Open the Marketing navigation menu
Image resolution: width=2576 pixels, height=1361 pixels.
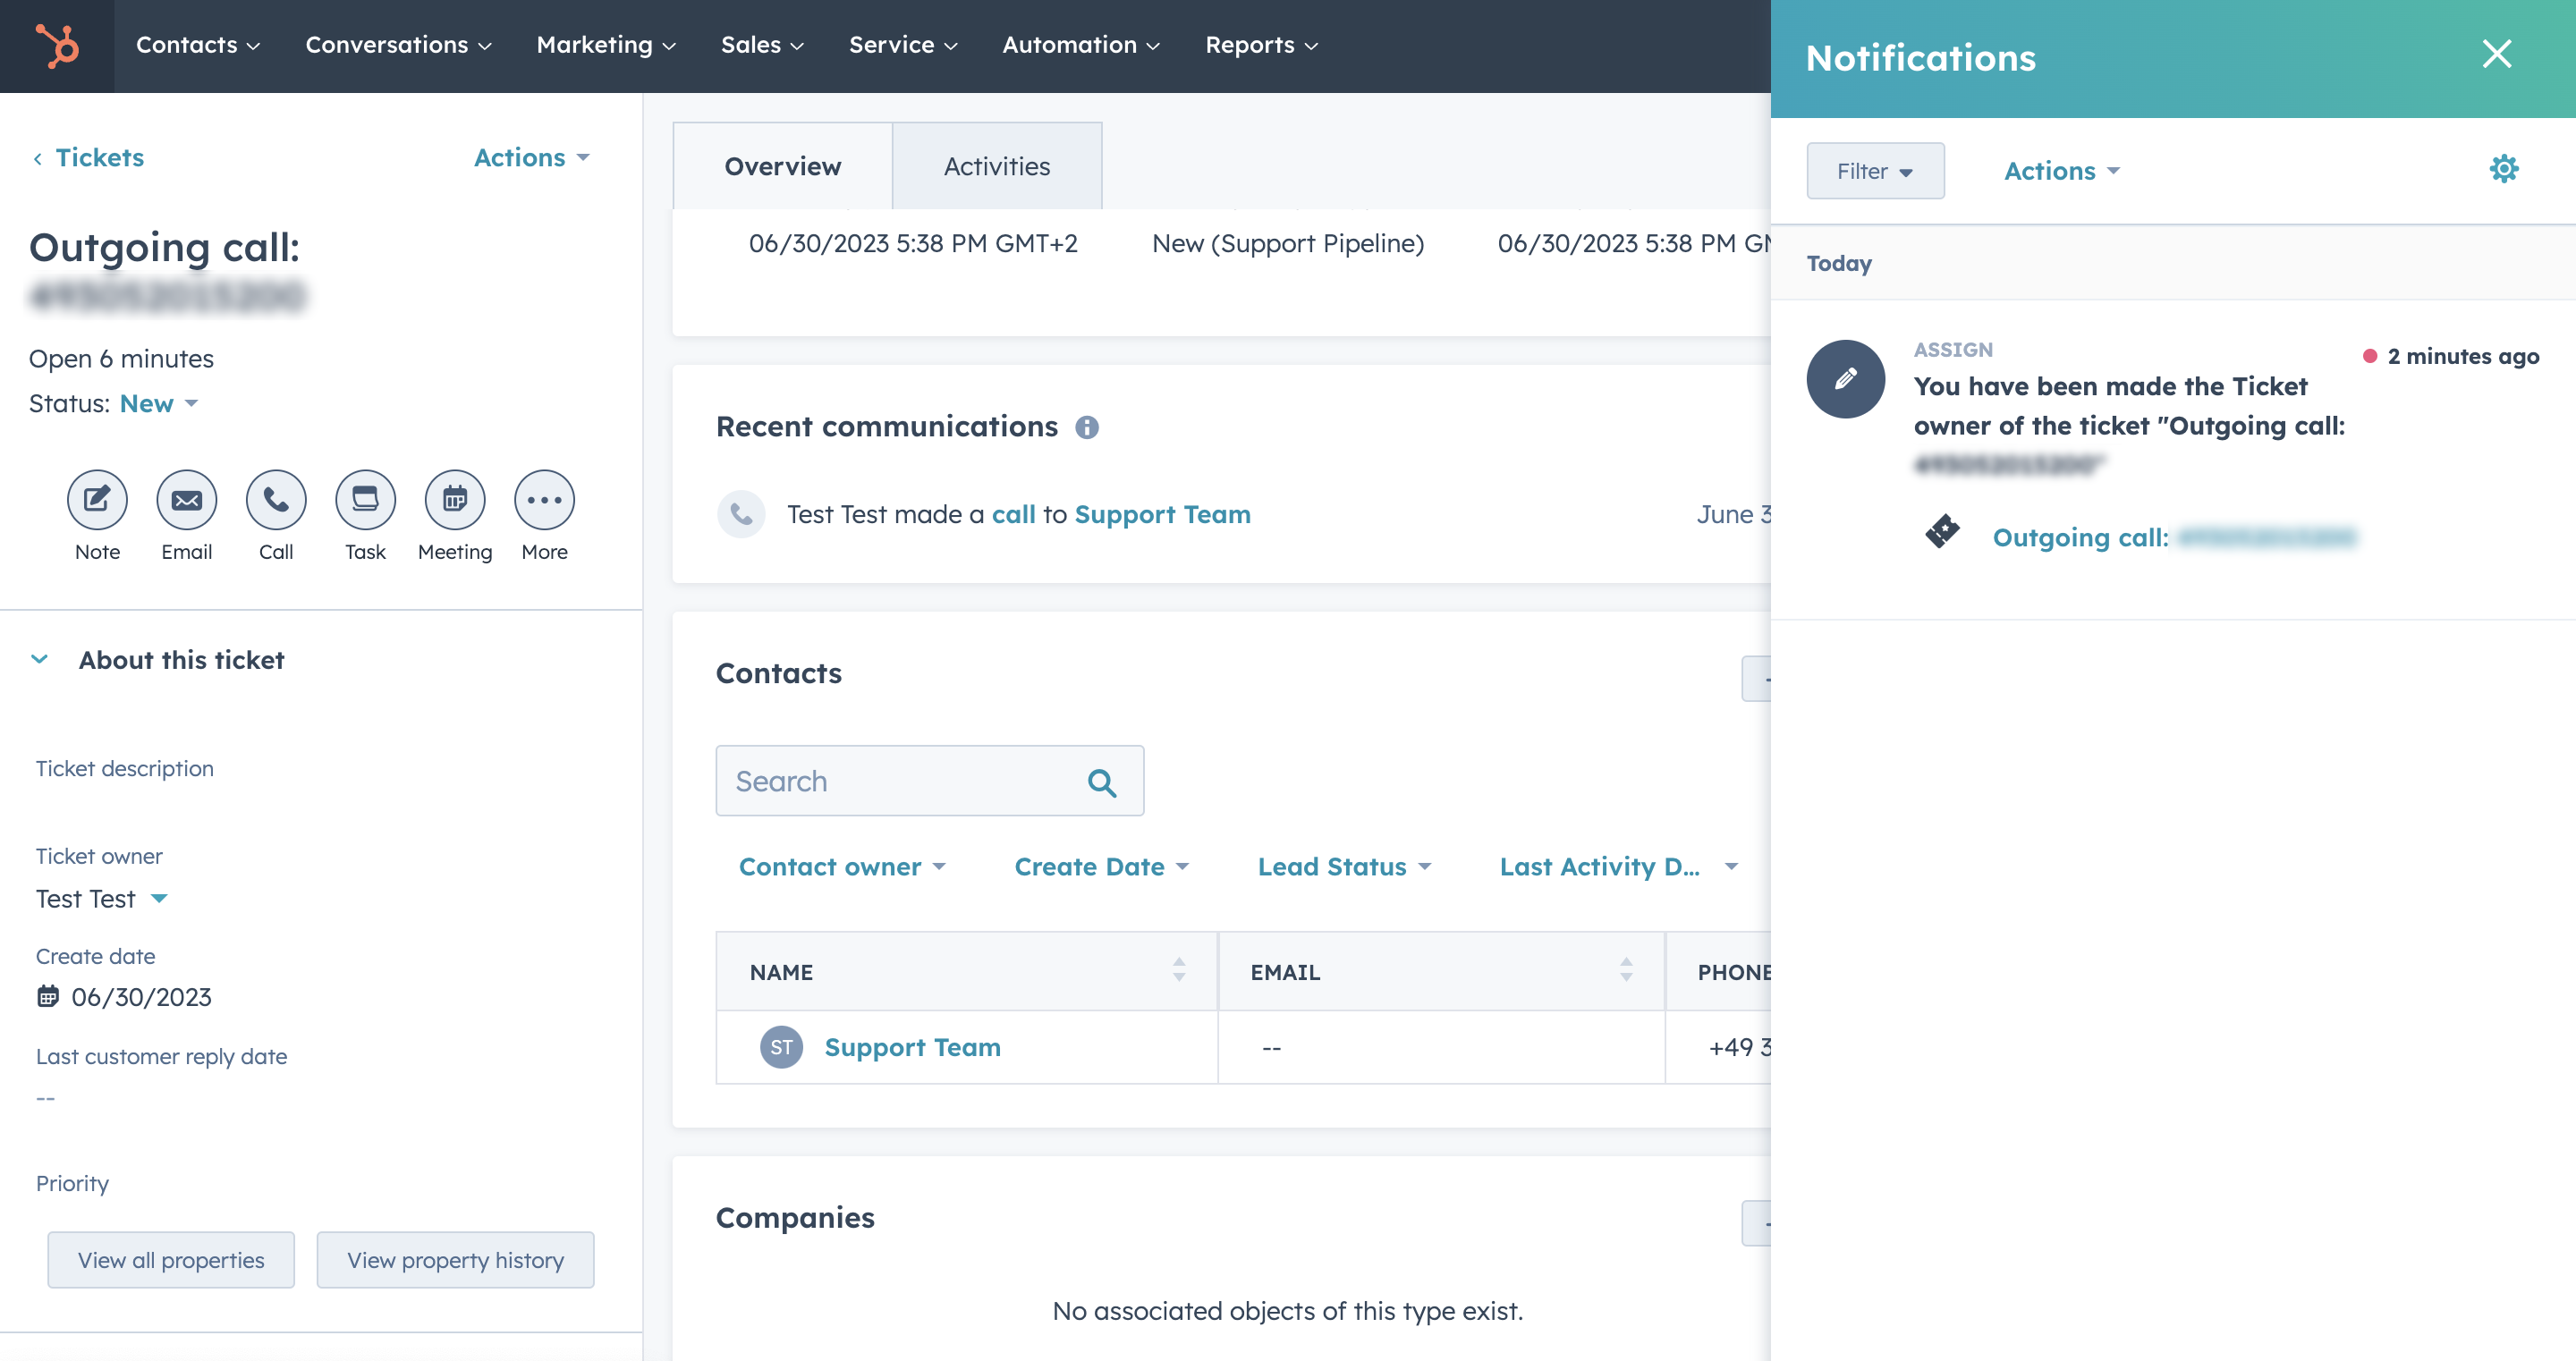coord(606,46)
